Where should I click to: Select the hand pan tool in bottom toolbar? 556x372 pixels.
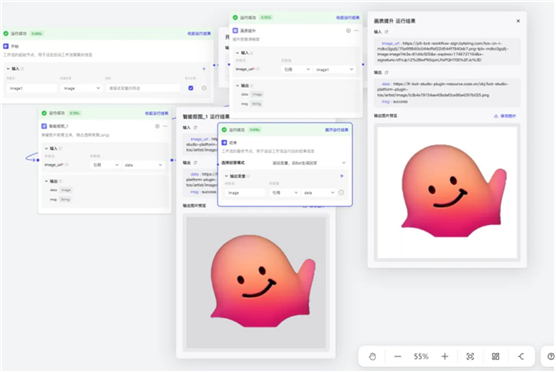(372, 356)
